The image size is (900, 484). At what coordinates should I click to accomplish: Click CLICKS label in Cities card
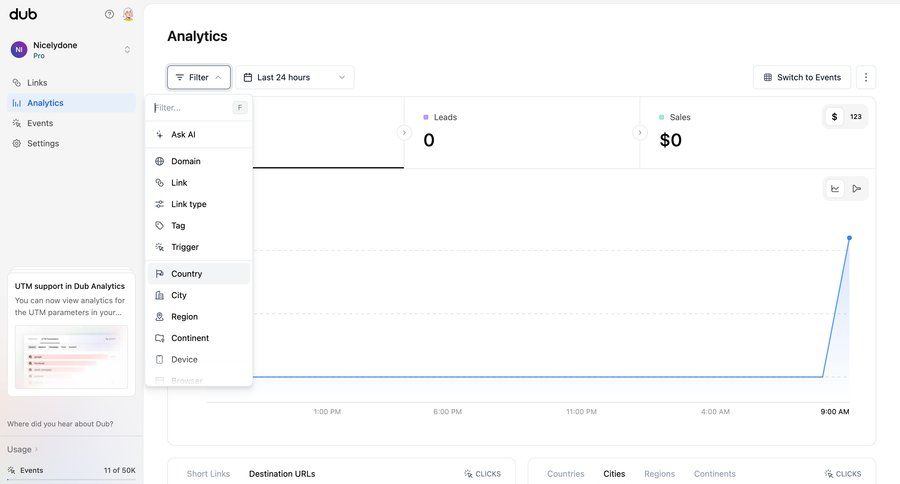click(x=843, y=474)
